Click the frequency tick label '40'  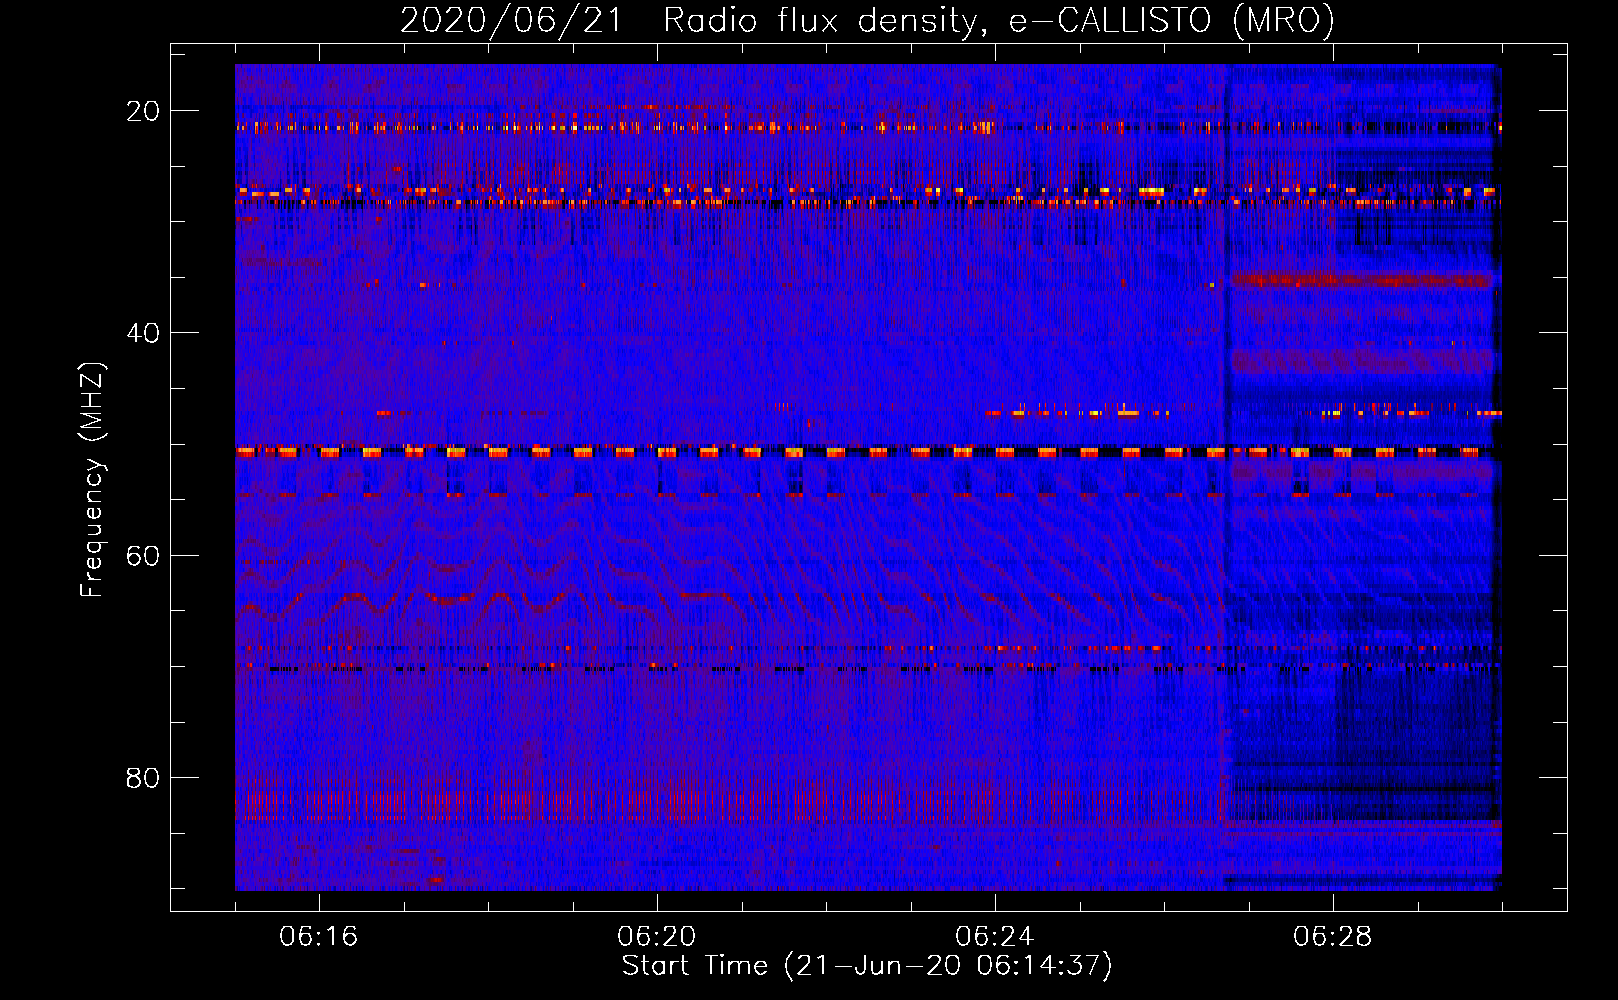143,333
